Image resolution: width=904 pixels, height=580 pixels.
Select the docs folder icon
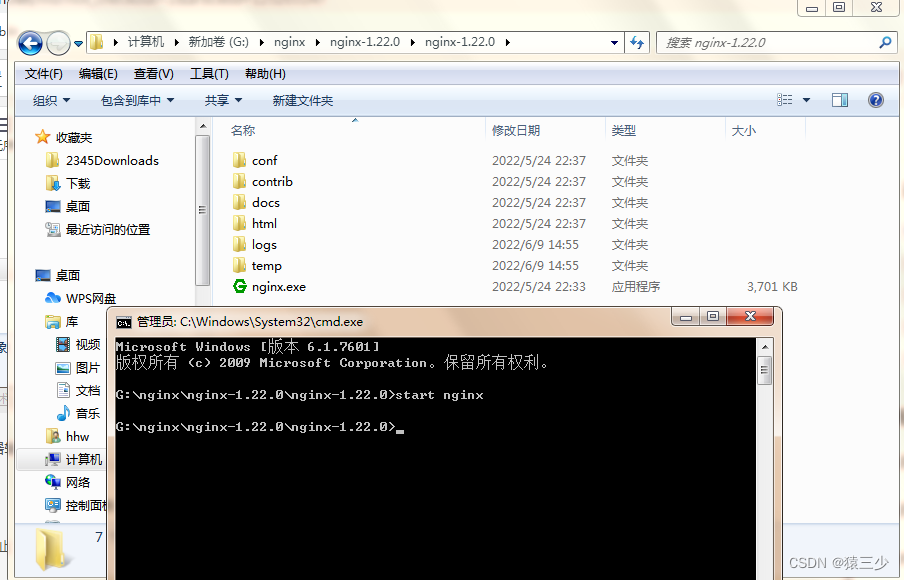(239, 202)
